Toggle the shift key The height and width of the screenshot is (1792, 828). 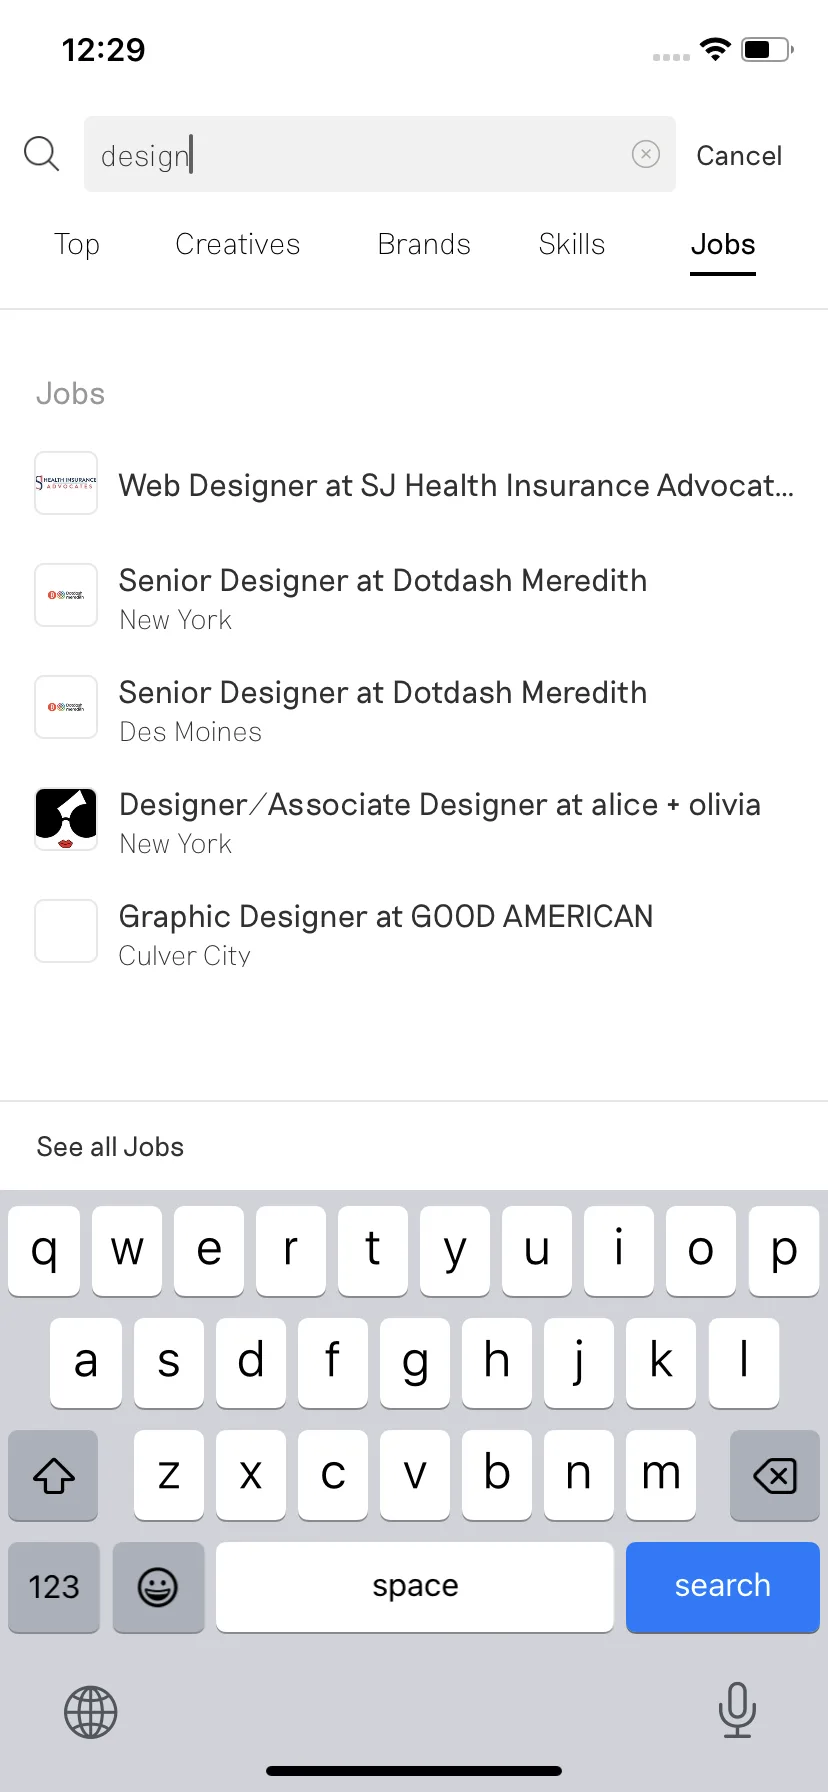[54, 1475]
